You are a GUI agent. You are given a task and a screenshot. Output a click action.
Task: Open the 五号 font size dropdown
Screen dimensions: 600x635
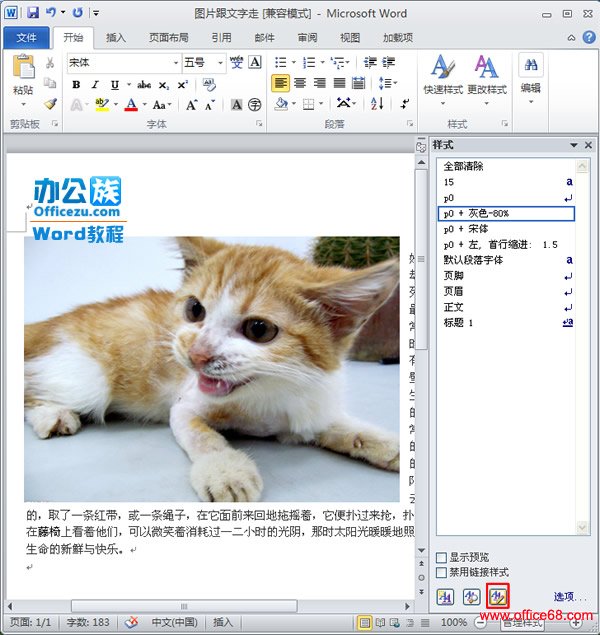(x=219, y=63)
